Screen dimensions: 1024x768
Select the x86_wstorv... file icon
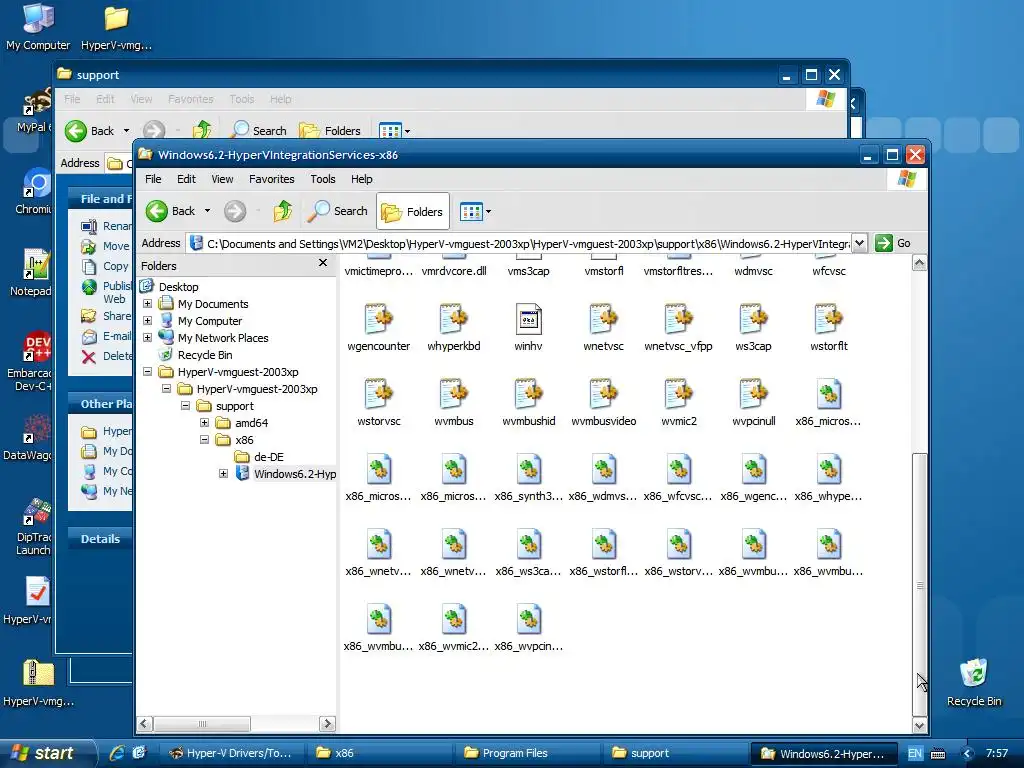679,545
